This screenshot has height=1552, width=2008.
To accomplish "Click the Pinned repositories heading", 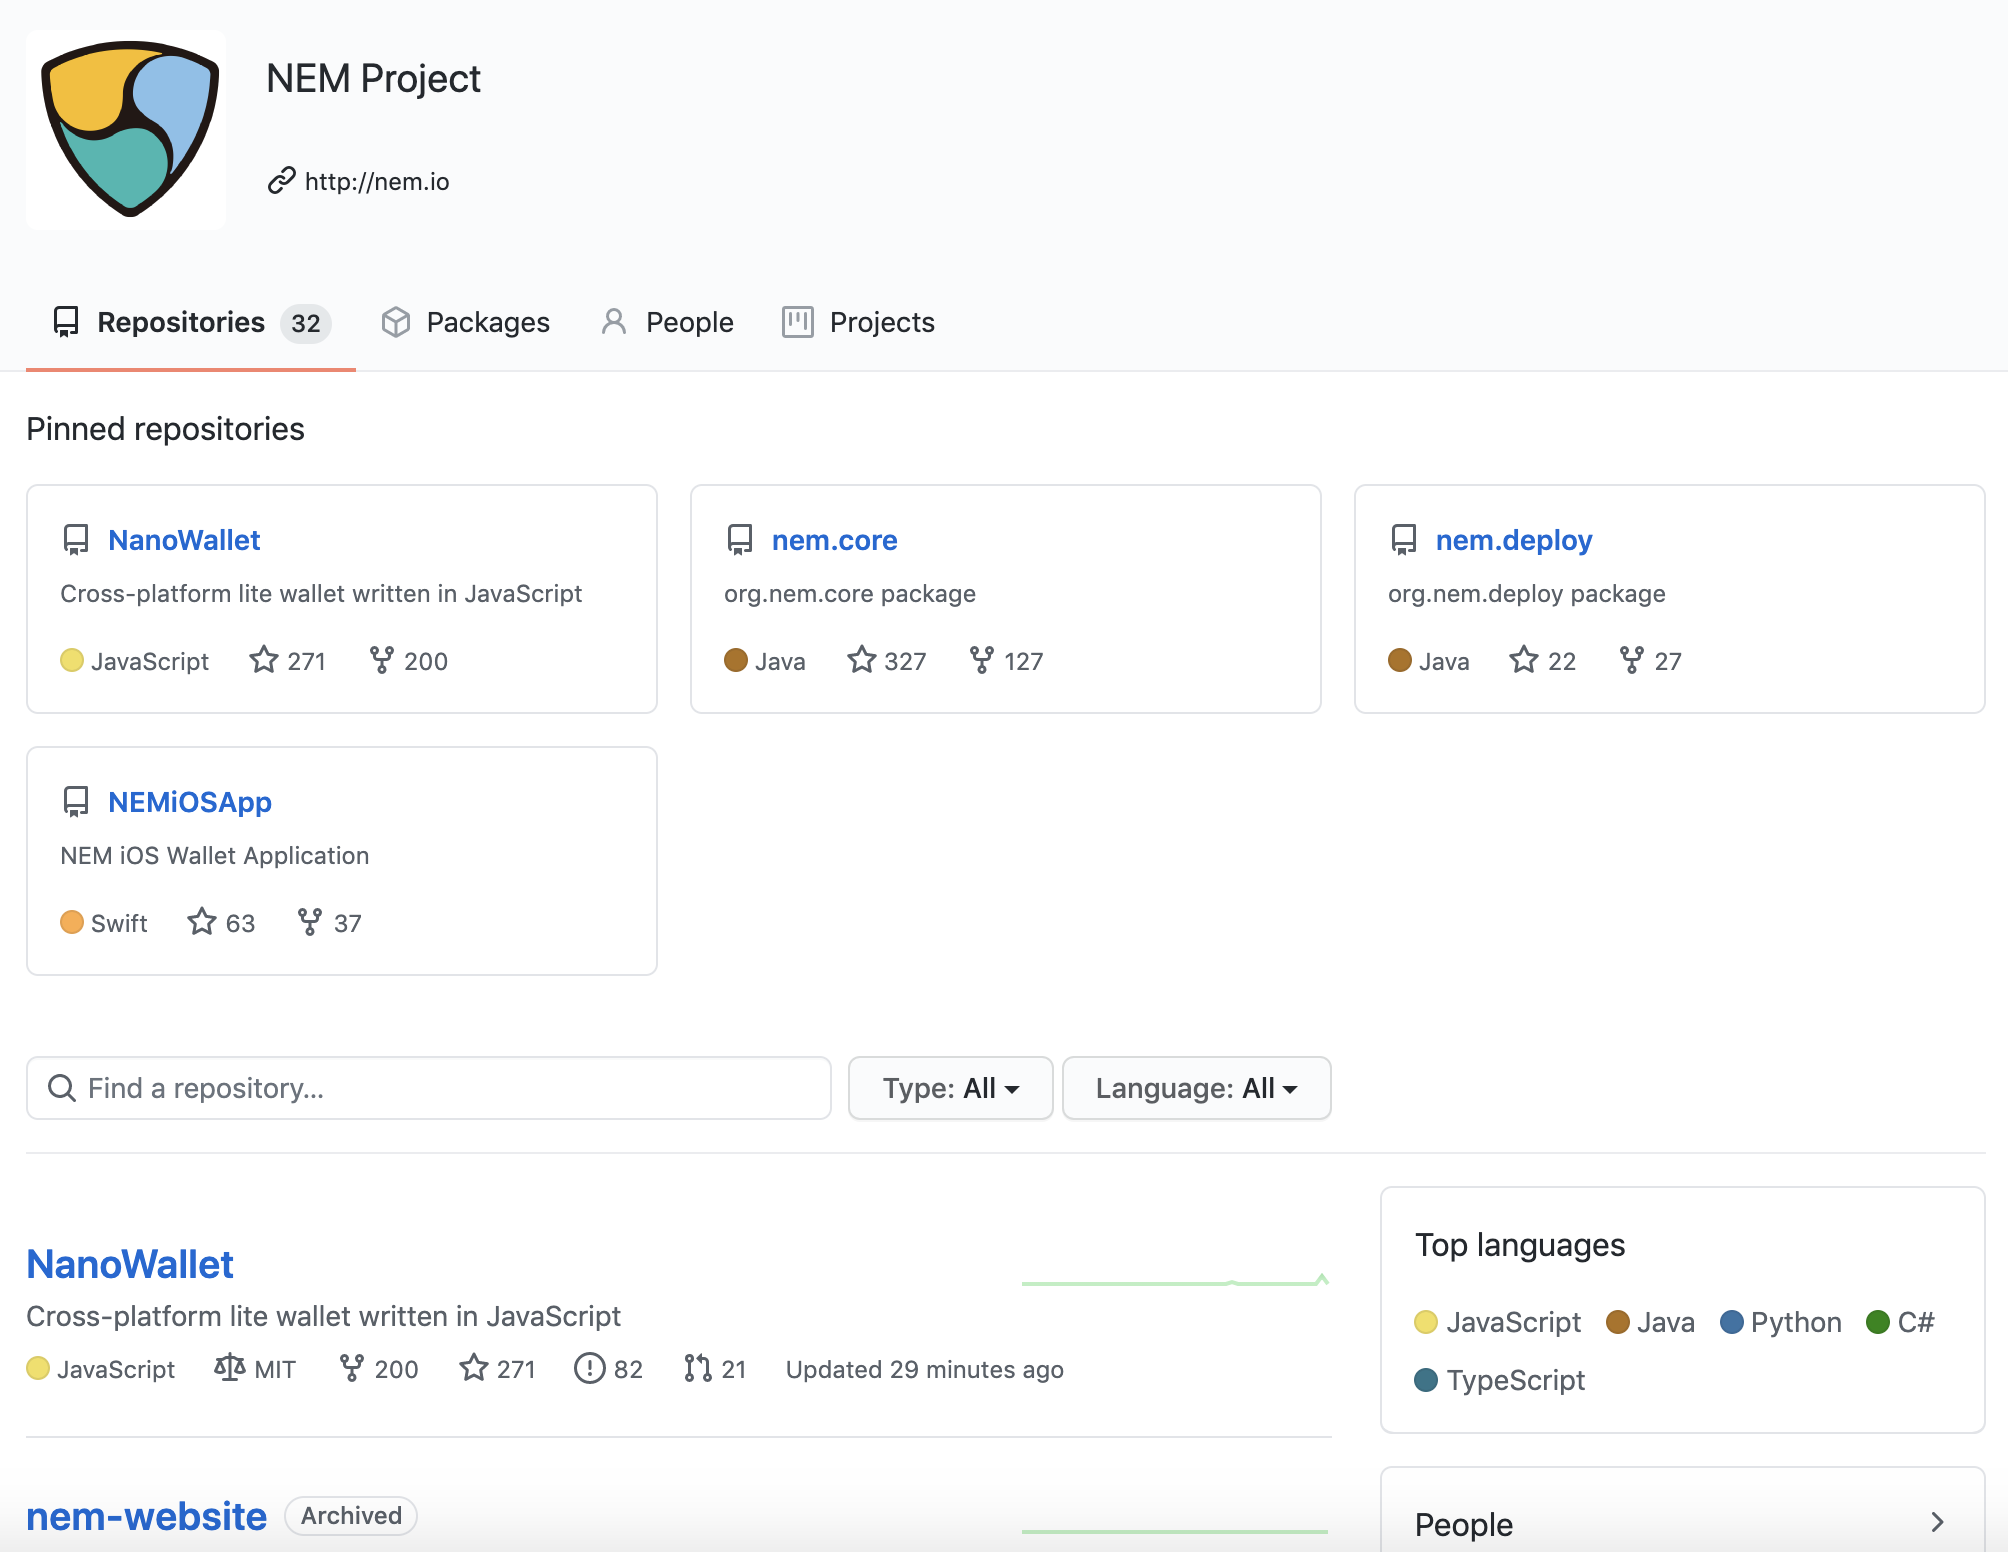I will 165,429.
